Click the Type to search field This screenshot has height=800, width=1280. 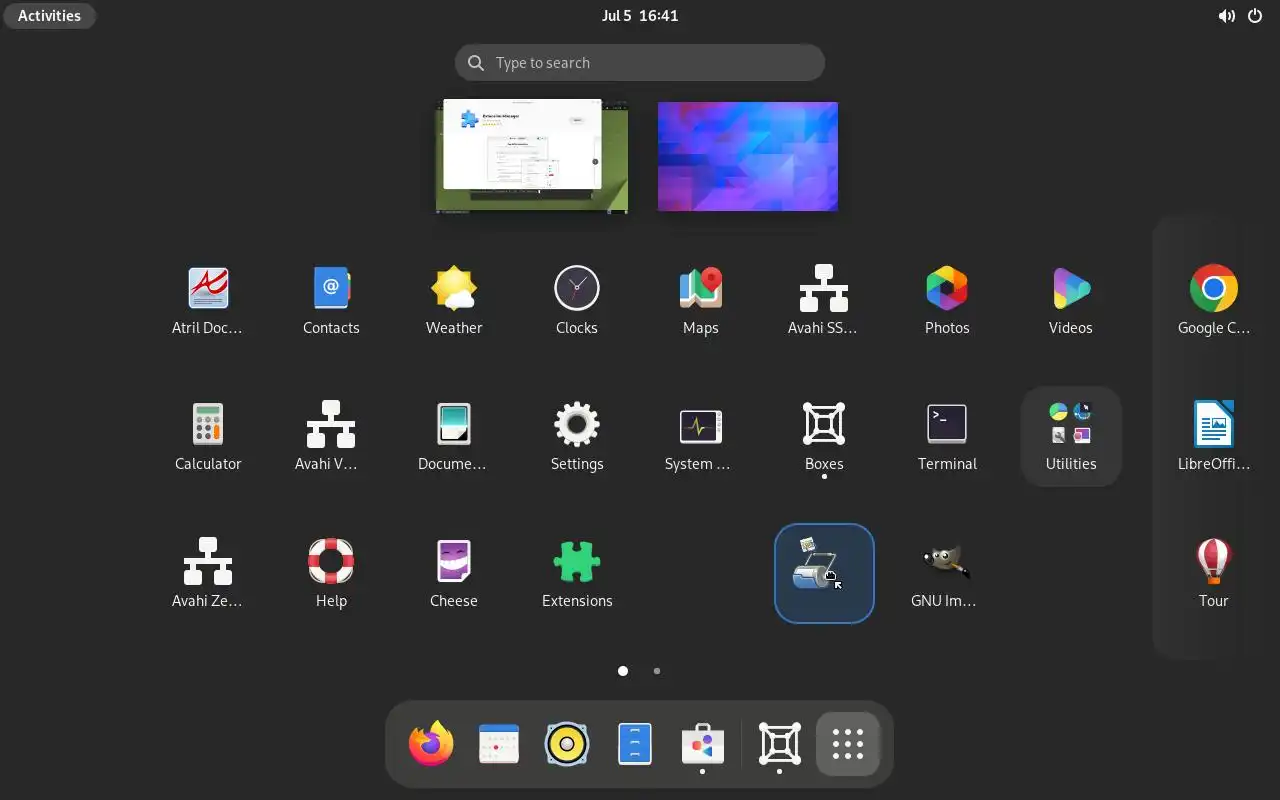tap(640, 63)
